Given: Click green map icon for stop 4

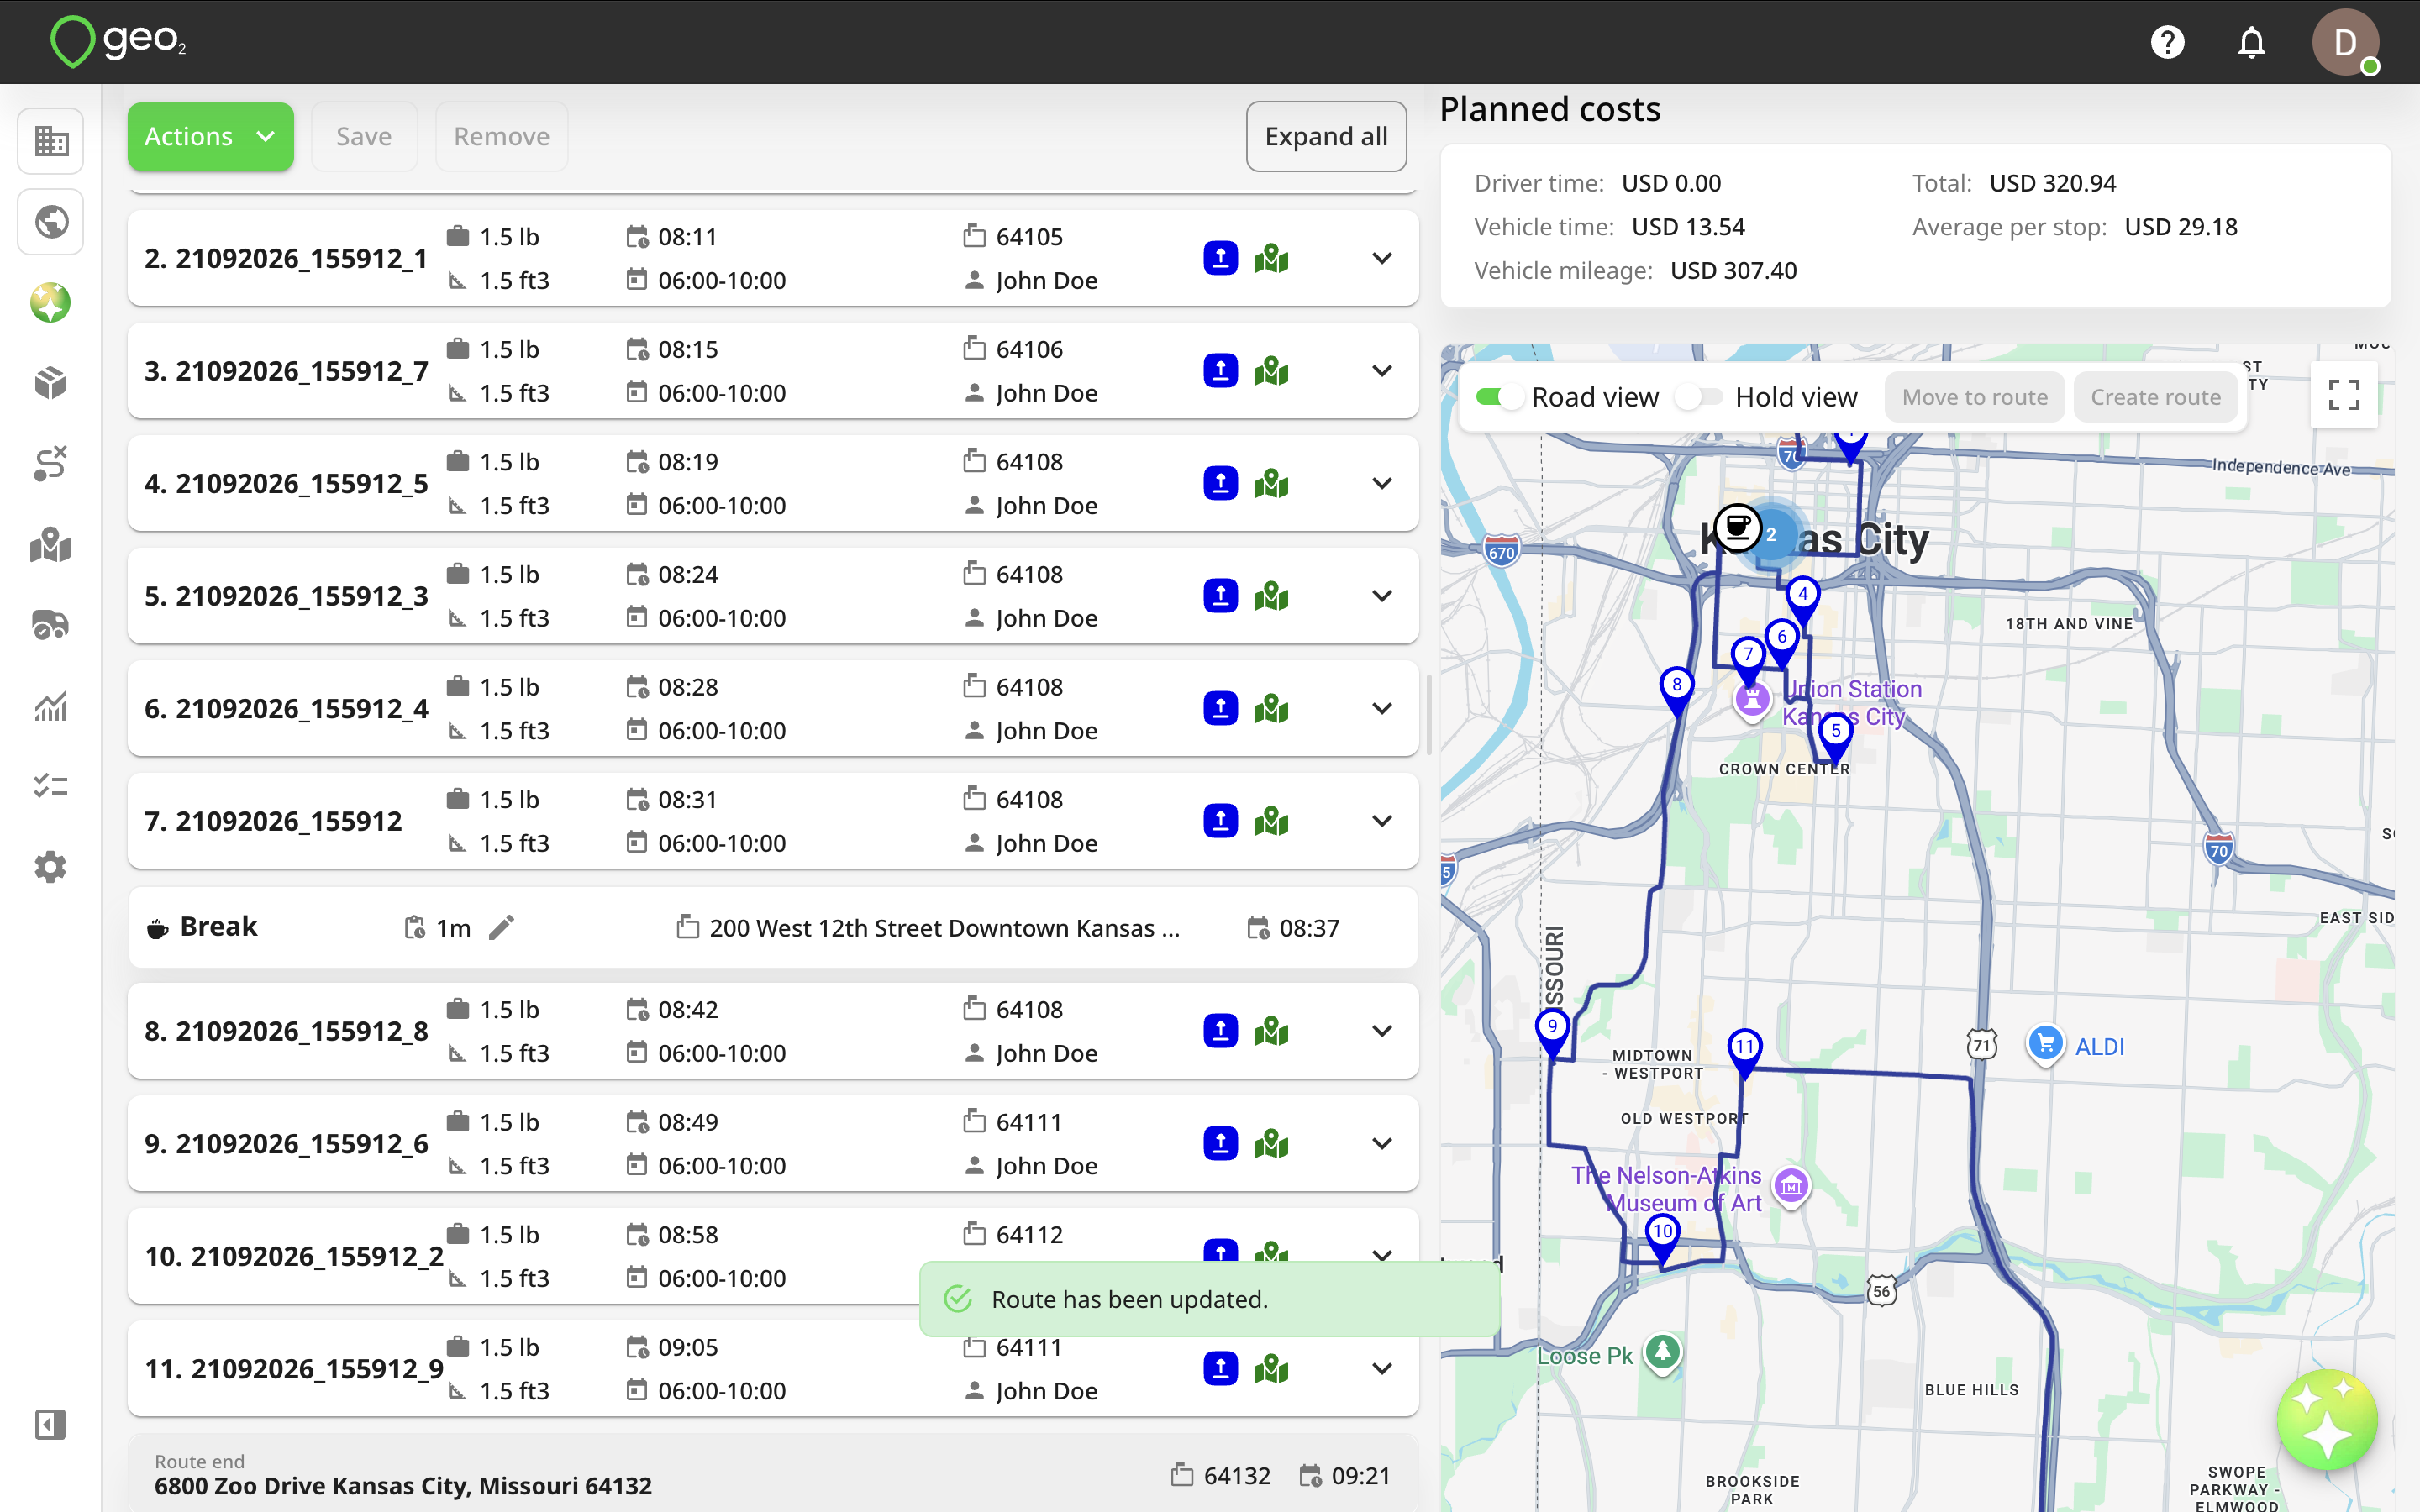Looking at the screenshot, I should 1271,483.
